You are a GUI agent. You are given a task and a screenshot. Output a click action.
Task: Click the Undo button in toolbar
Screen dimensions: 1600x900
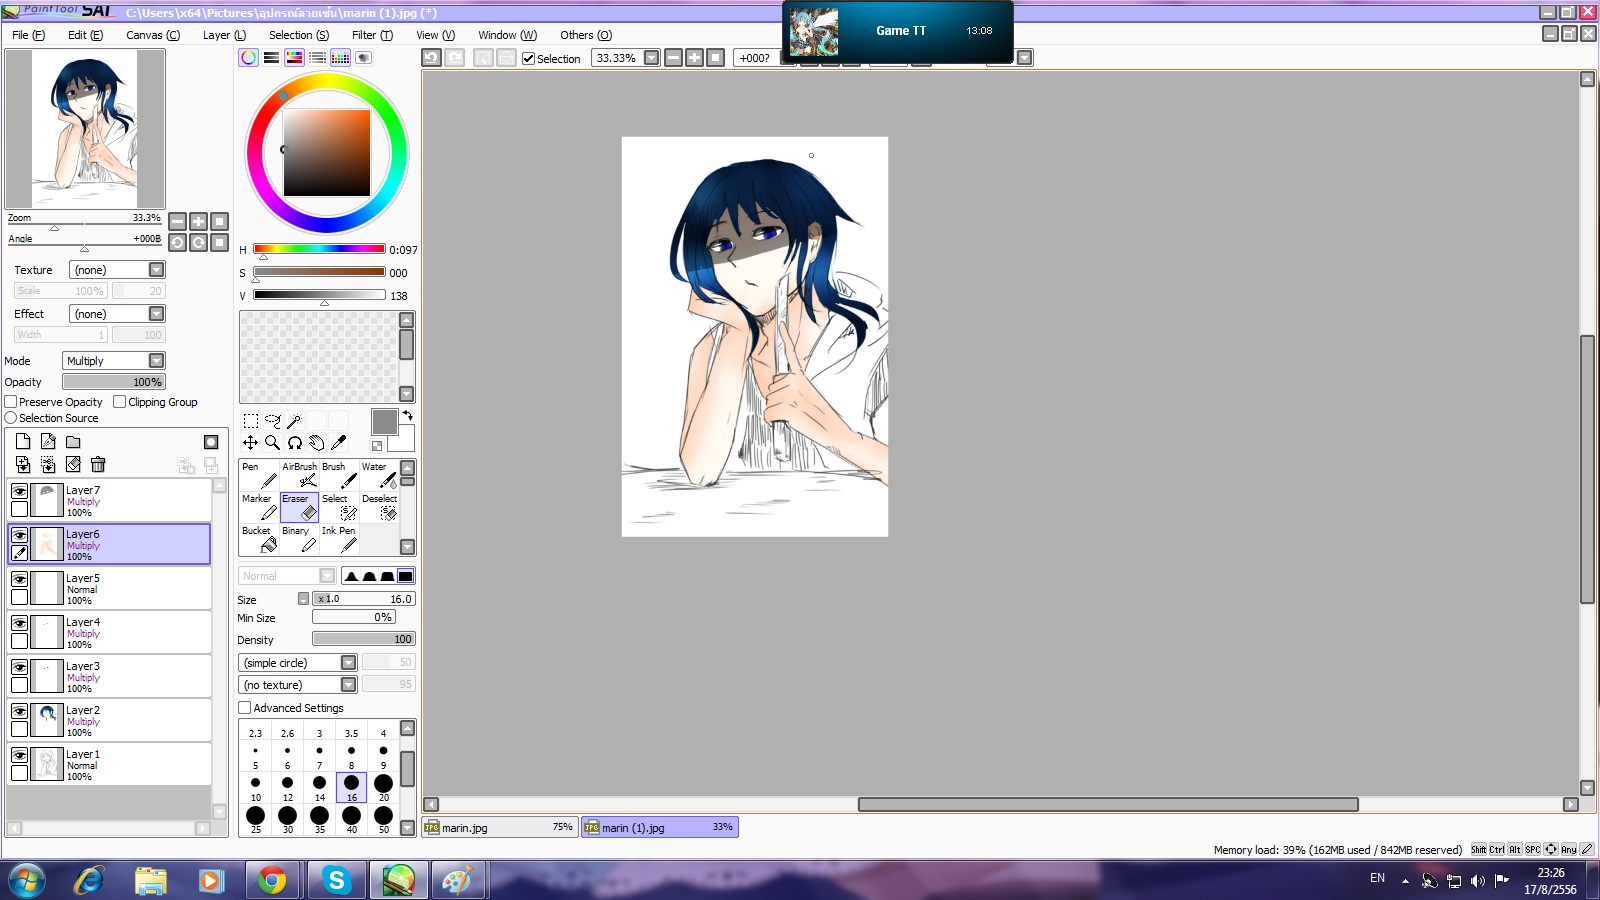pos(431,58)
